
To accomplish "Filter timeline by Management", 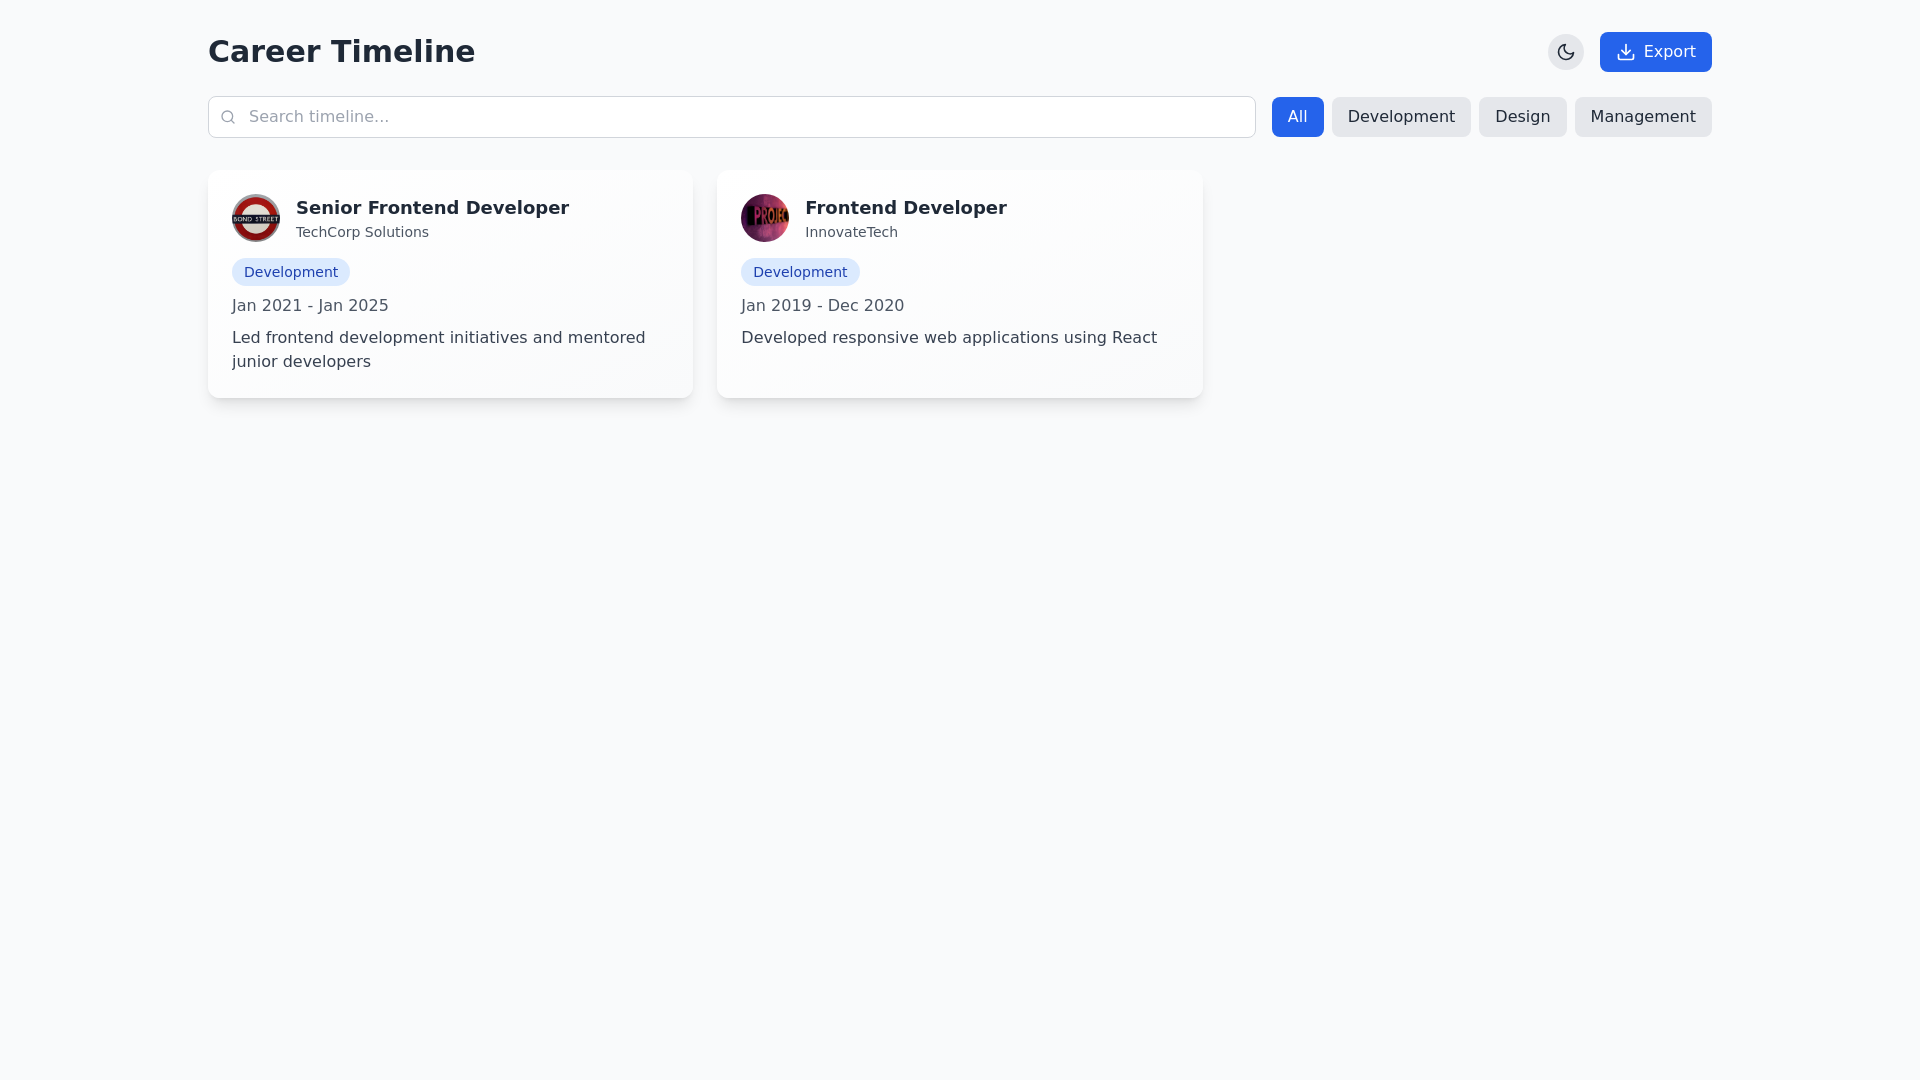I will 1642,117.
